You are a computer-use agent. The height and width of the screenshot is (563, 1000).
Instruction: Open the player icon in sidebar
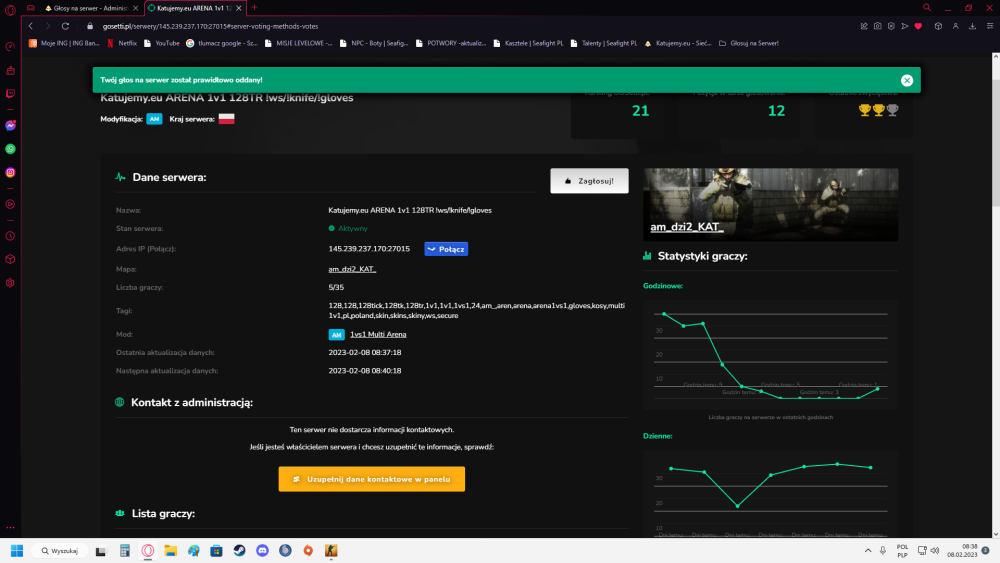click(10, 205)
